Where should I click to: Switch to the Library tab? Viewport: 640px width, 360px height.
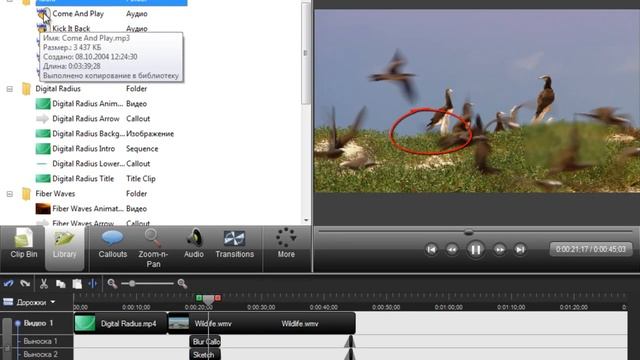click(64, 248)
